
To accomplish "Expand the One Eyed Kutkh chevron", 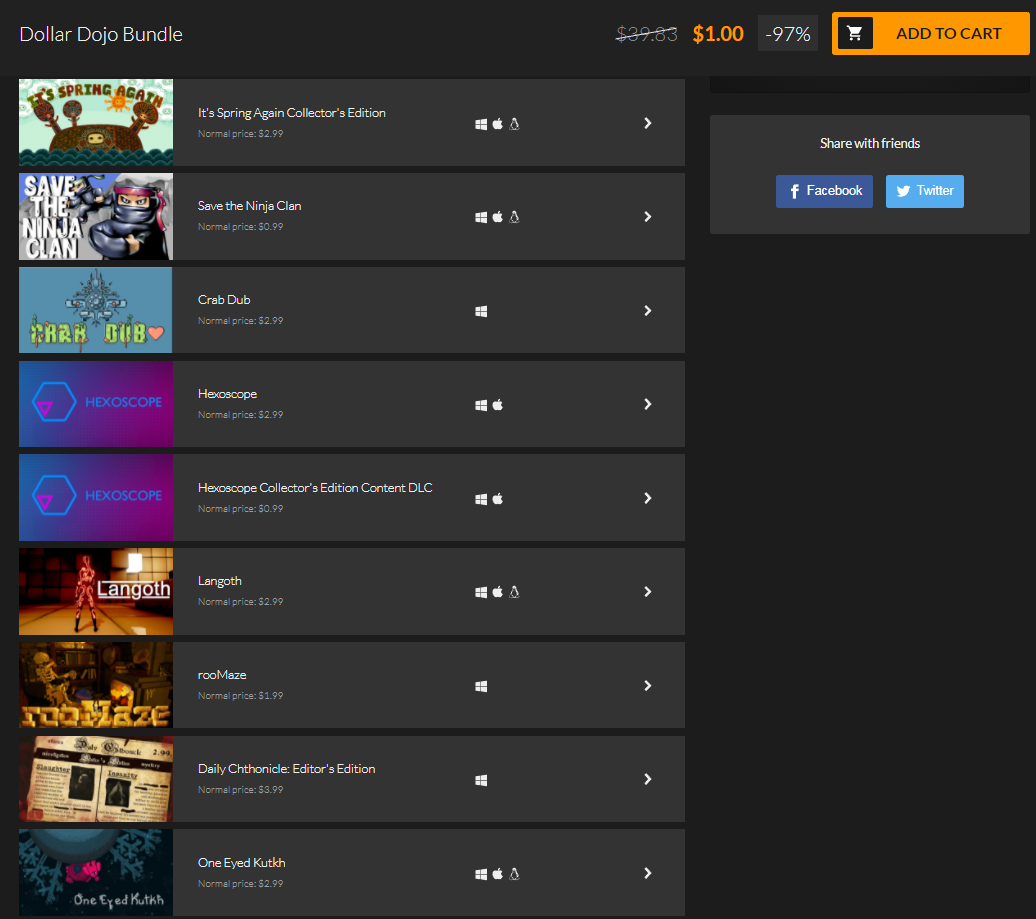I will pyautogui.click(x=648, y=873).
